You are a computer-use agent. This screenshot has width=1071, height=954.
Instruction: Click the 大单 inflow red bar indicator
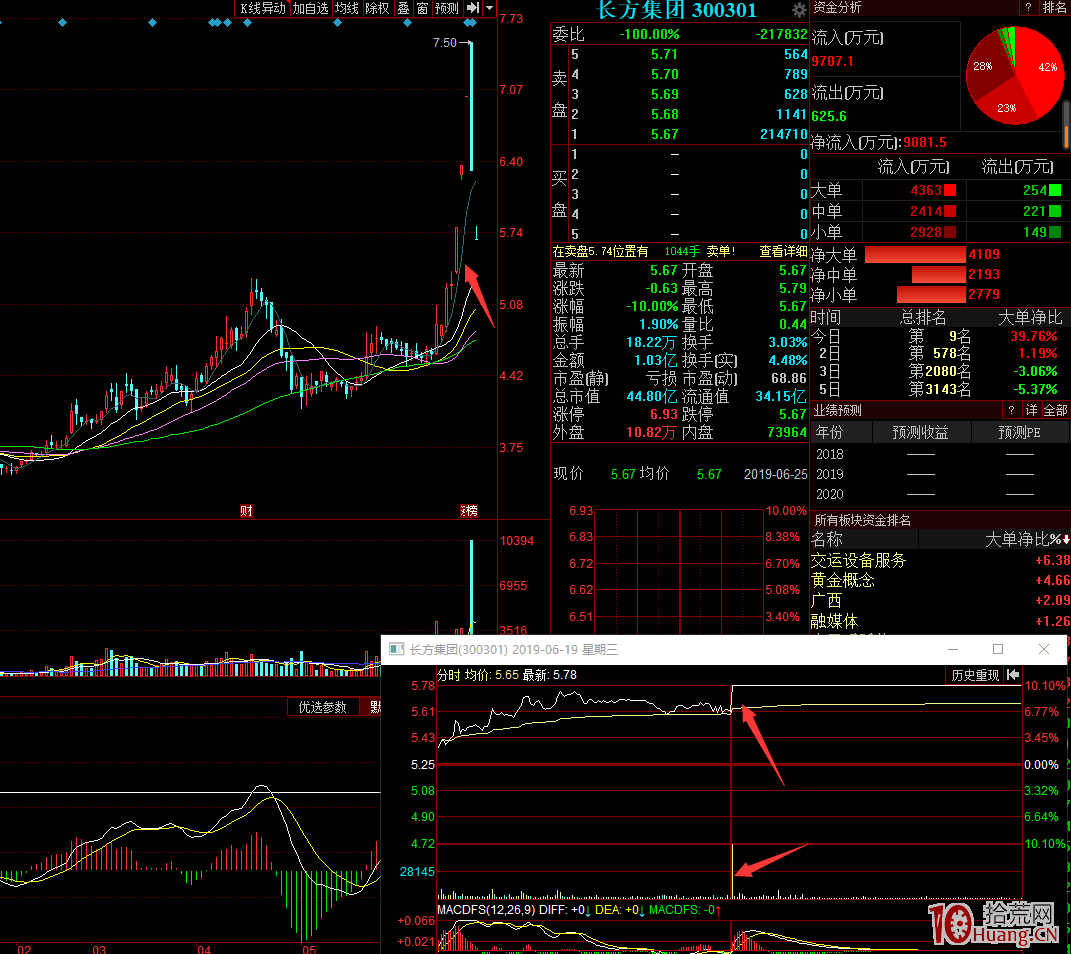click(949, 191)
